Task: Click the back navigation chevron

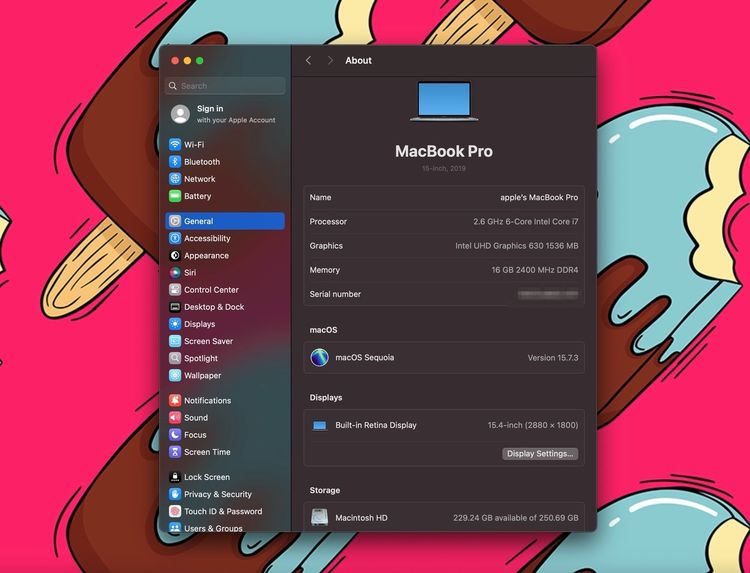Action: tap(308, 61)
